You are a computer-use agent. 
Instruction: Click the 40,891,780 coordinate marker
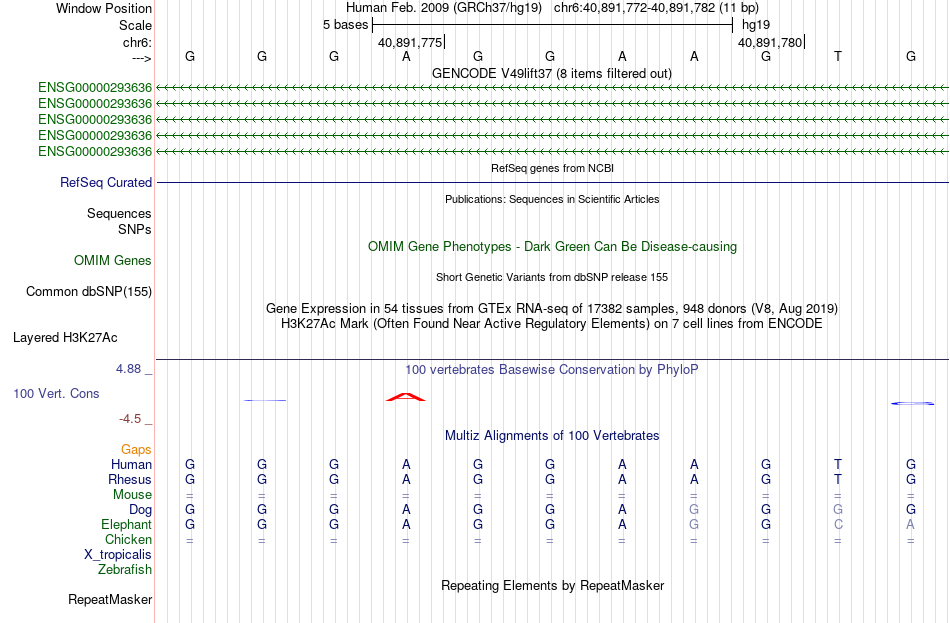point(770,42)
